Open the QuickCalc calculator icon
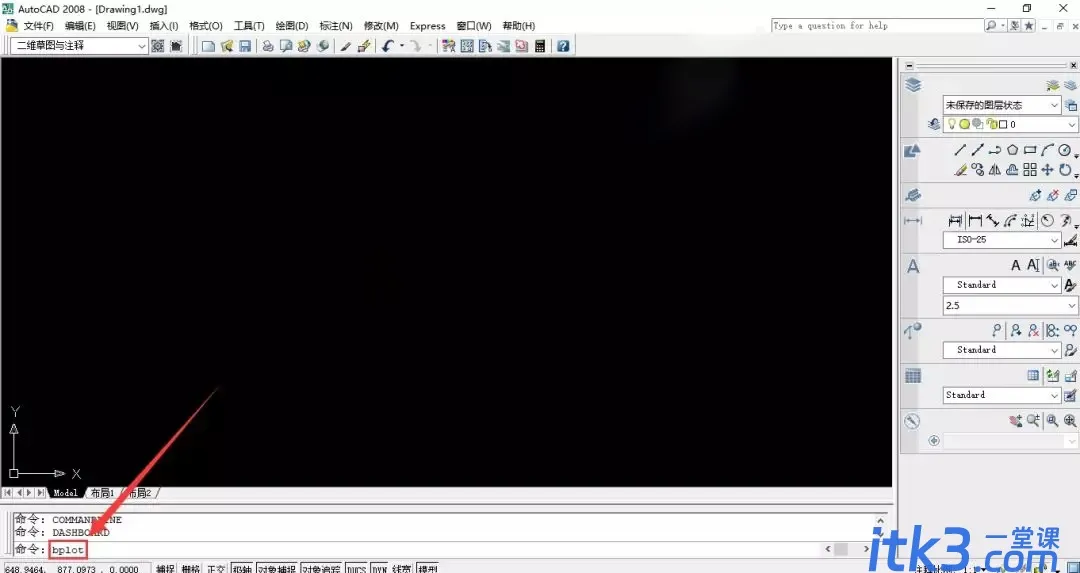 click(x=539, y=46)
